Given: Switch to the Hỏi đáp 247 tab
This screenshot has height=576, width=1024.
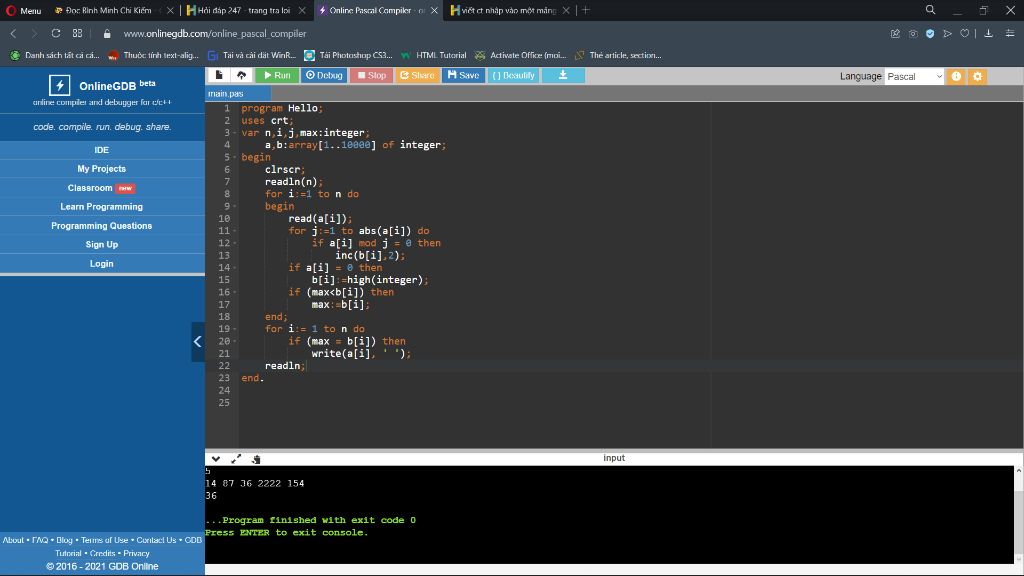Looking at the screenshot, I should pos(243,10).
